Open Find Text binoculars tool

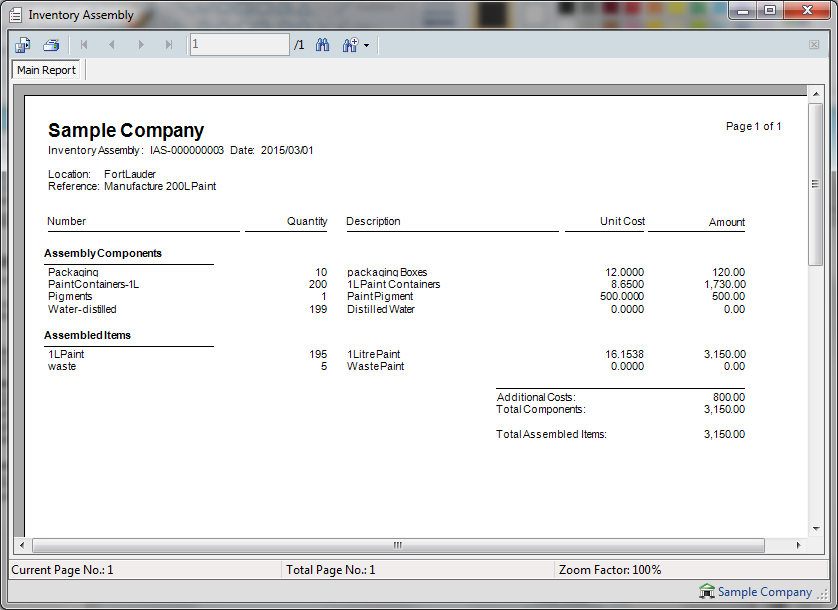coord(323,45)
